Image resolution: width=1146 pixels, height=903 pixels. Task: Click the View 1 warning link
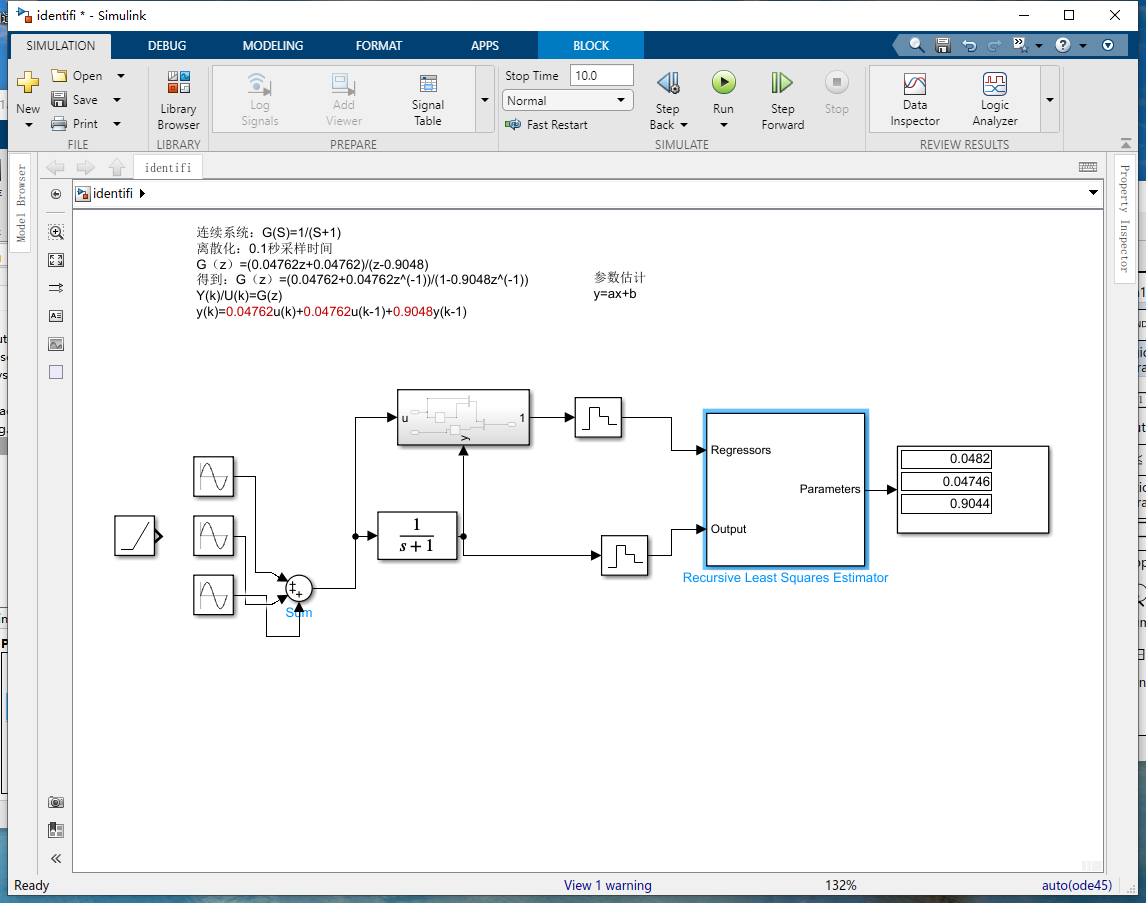(x=607, y=885)
